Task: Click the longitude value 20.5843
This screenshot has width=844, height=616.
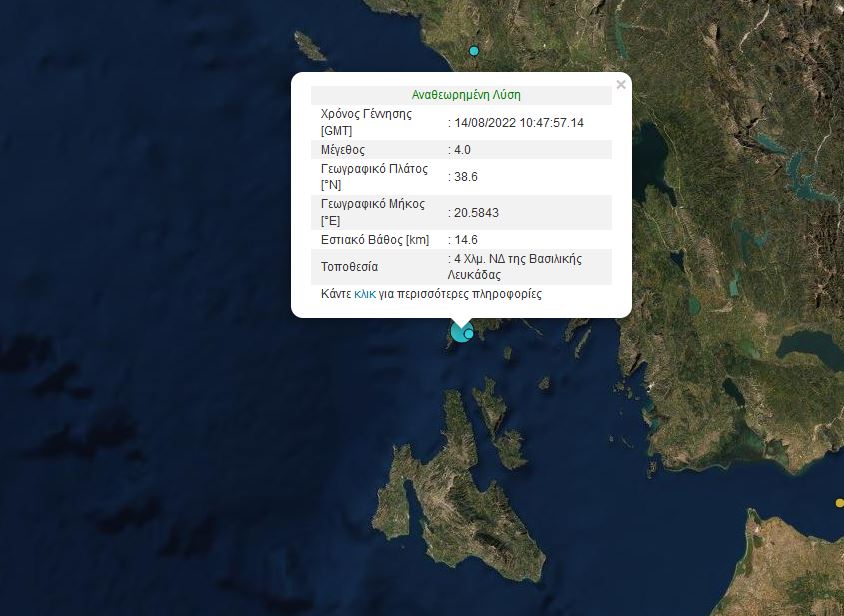Action: click(x=474, y=211)
